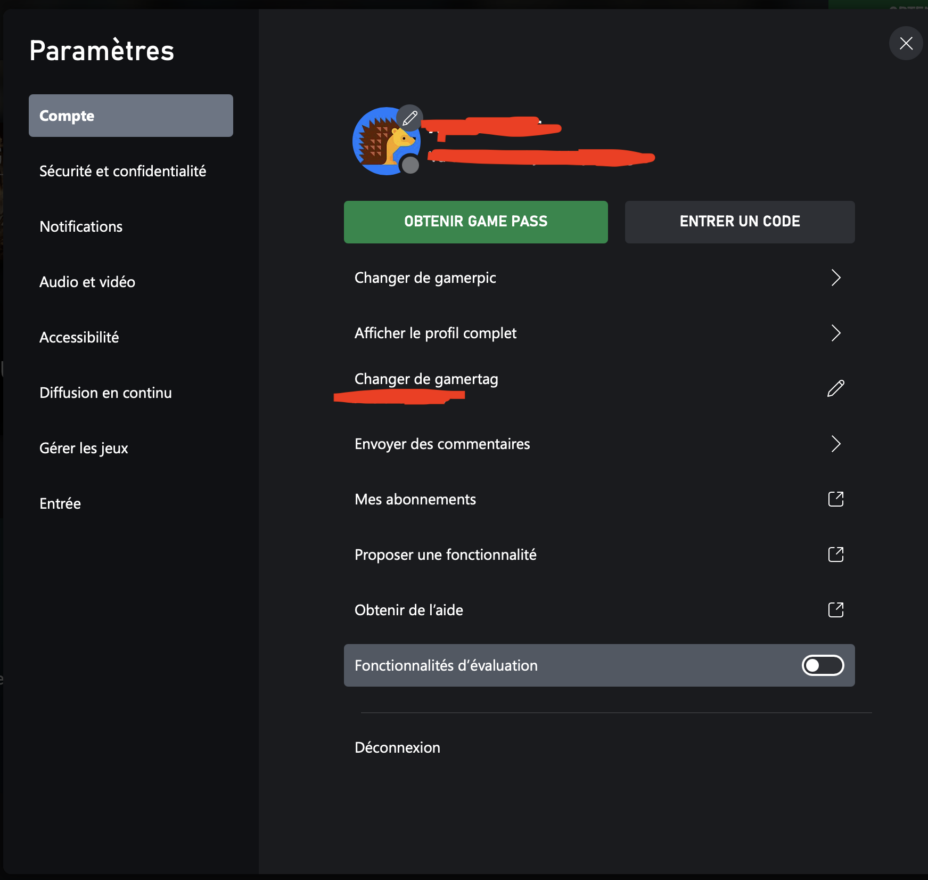Open Changer de gamerpic options

(599, 277)
